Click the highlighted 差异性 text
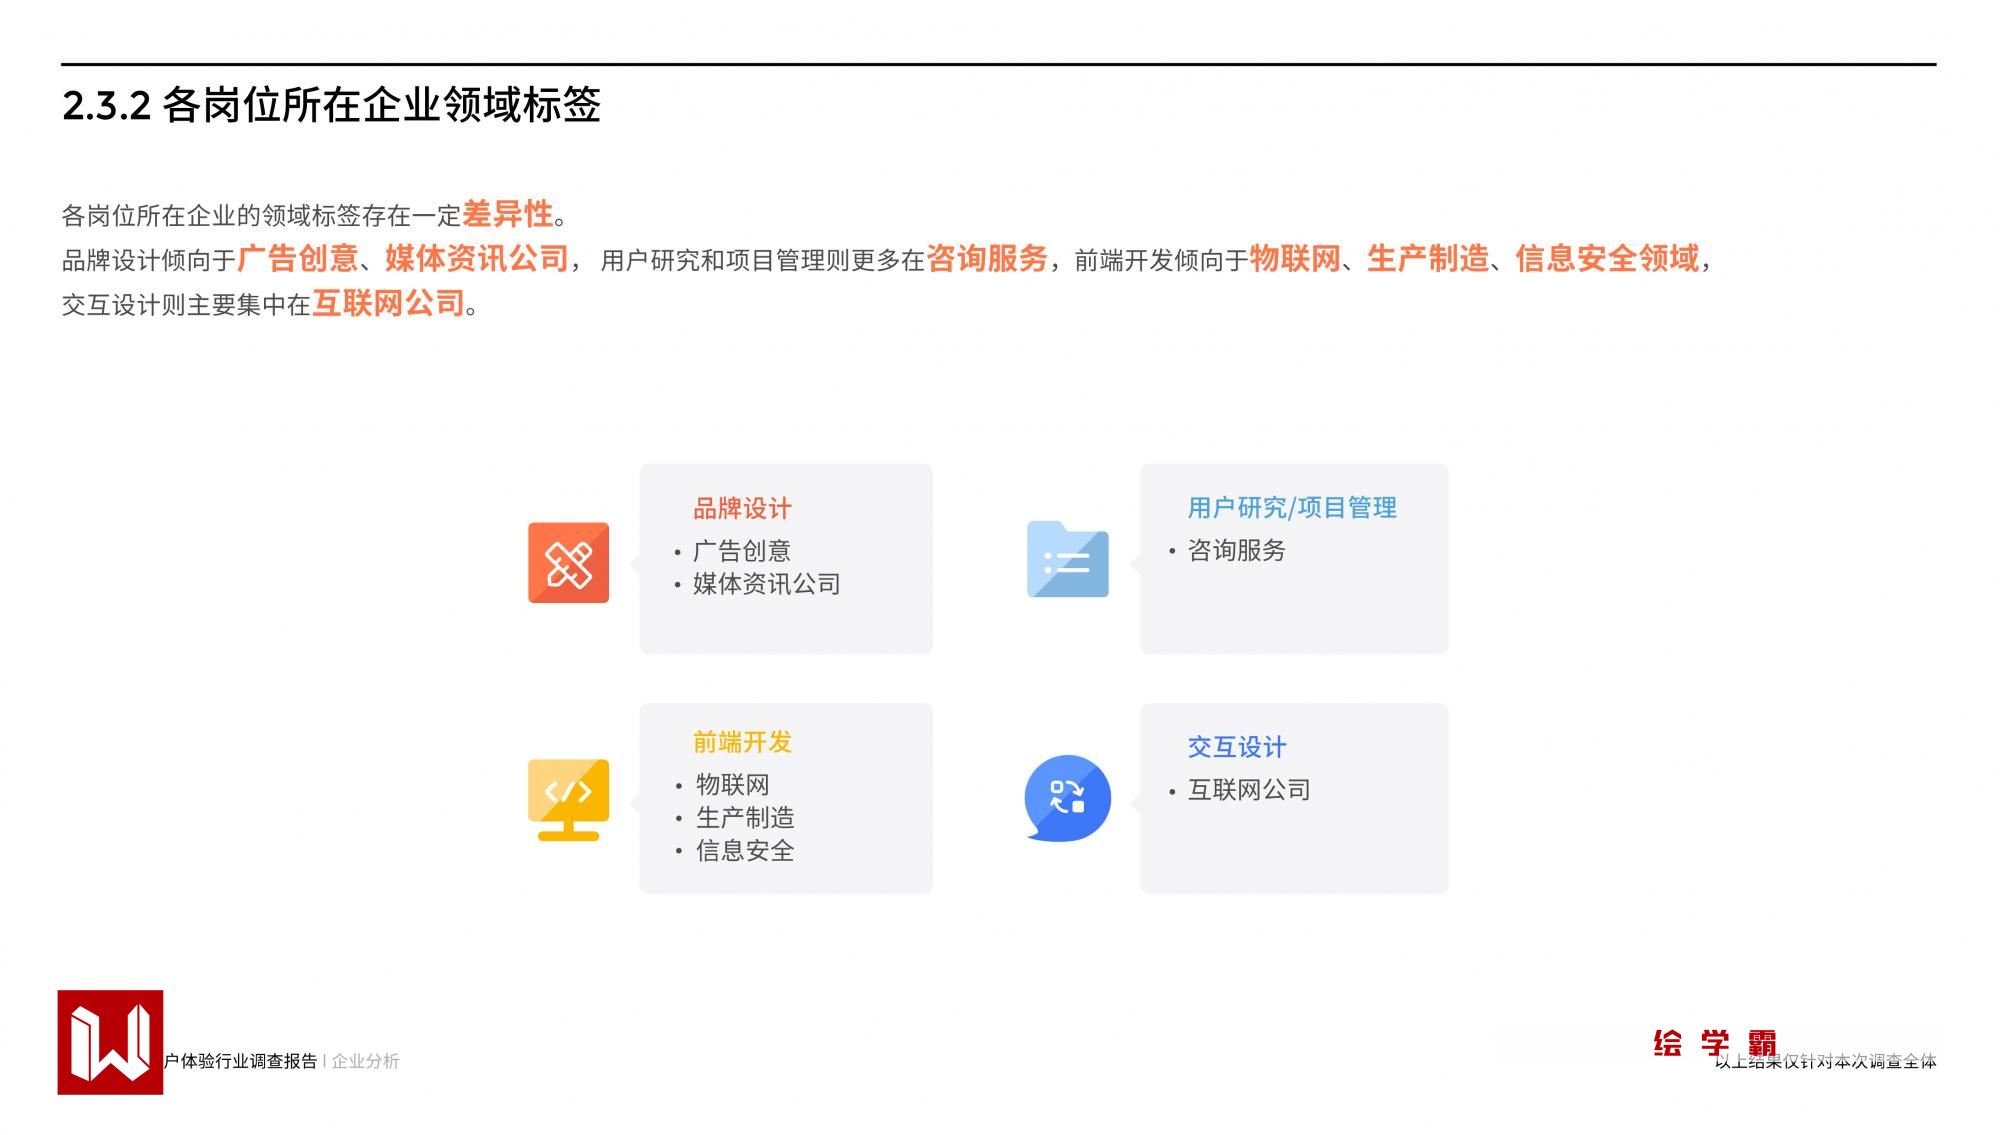Viewport: 2000px width, 1135px height. (x=507, y=213)
